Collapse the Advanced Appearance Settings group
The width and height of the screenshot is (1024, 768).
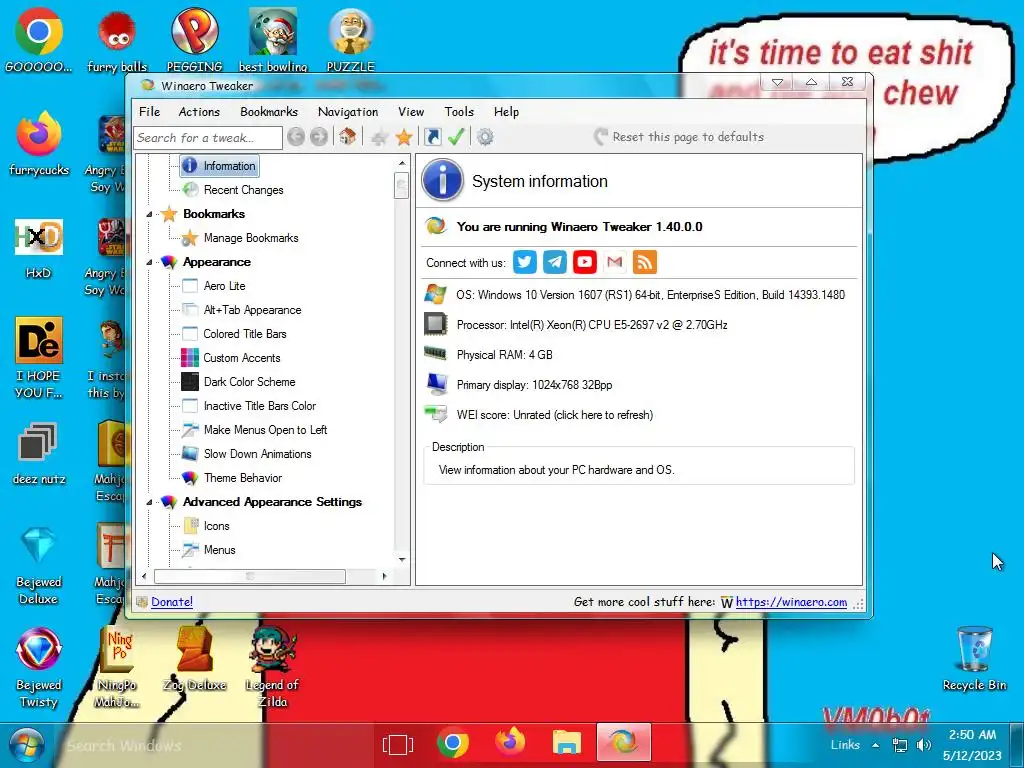click(149, 502)
